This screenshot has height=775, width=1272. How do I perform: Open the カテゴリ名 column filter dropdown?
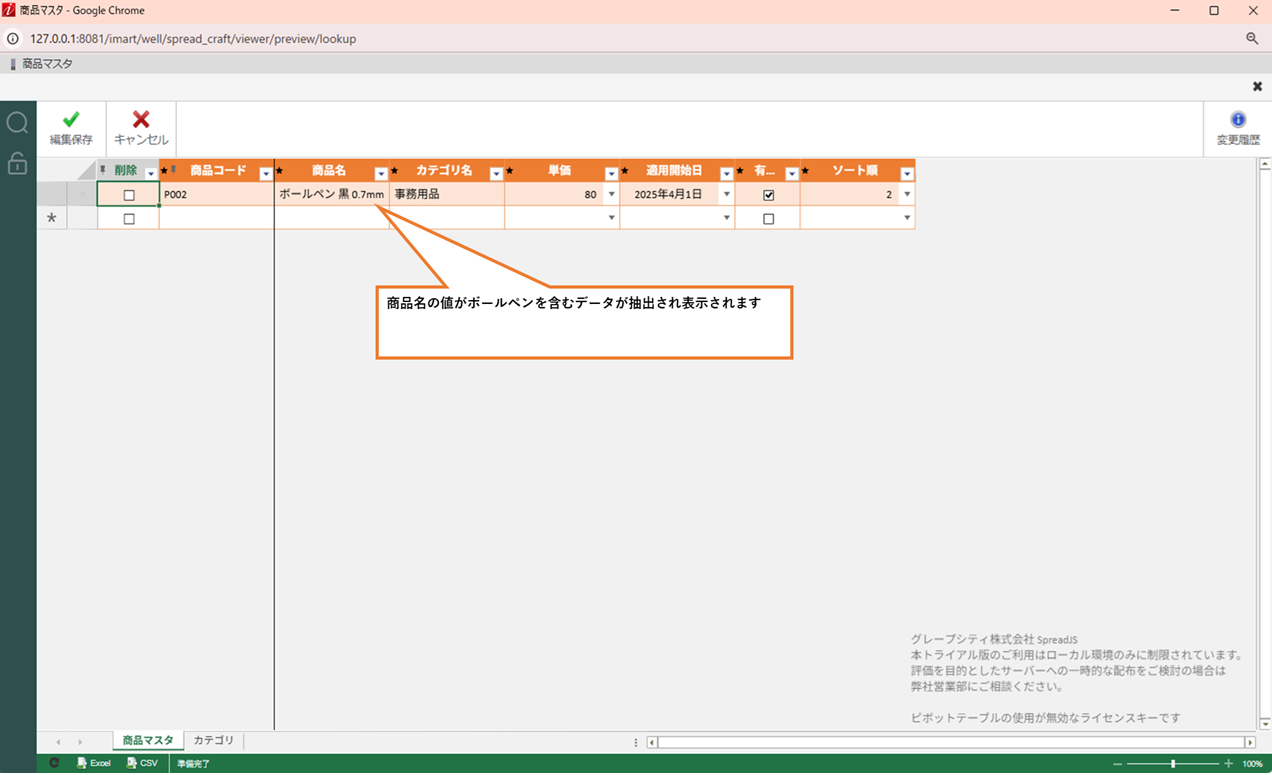496,173
